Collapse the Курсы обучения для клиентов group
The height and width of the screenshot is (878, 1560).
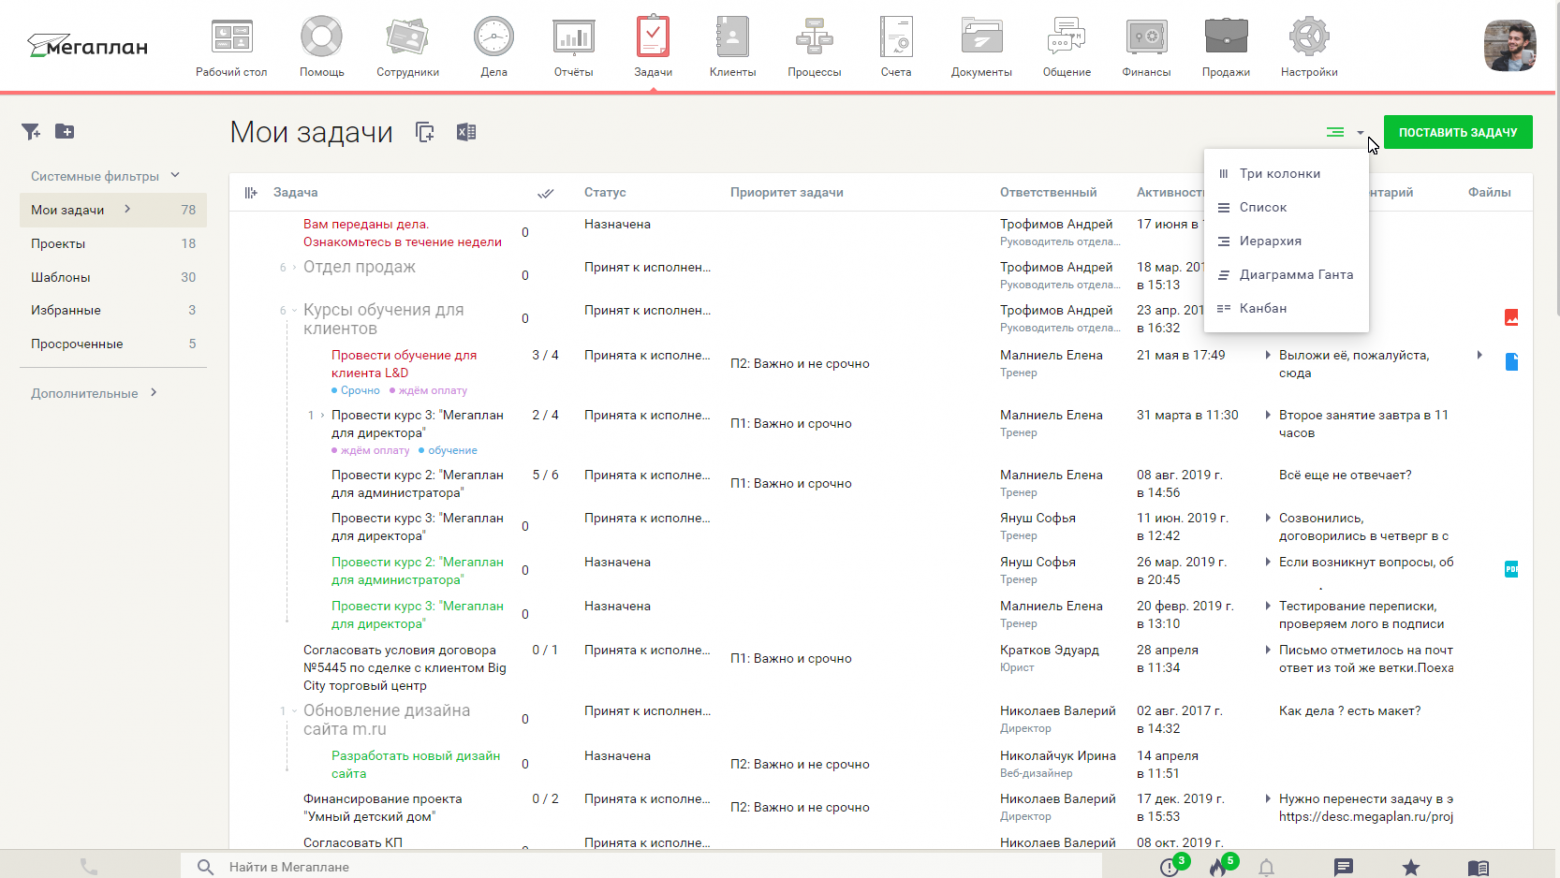pyautogui.click(x=294, y=310)
